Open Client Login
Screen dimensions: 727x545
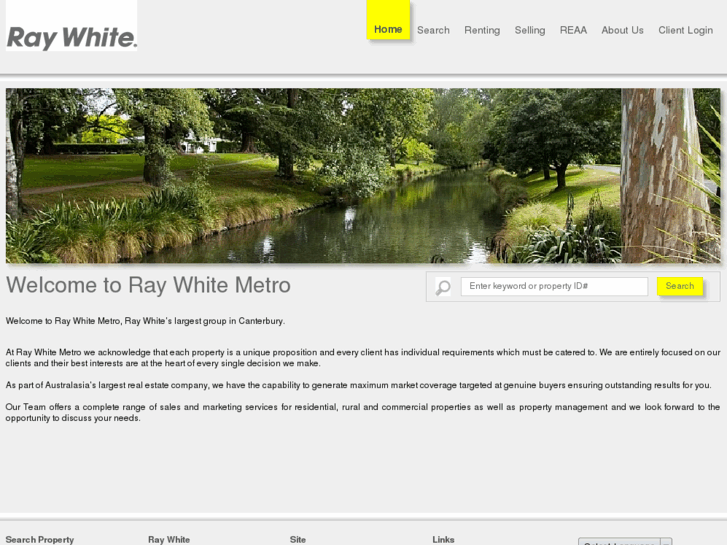tap(685, 31)
